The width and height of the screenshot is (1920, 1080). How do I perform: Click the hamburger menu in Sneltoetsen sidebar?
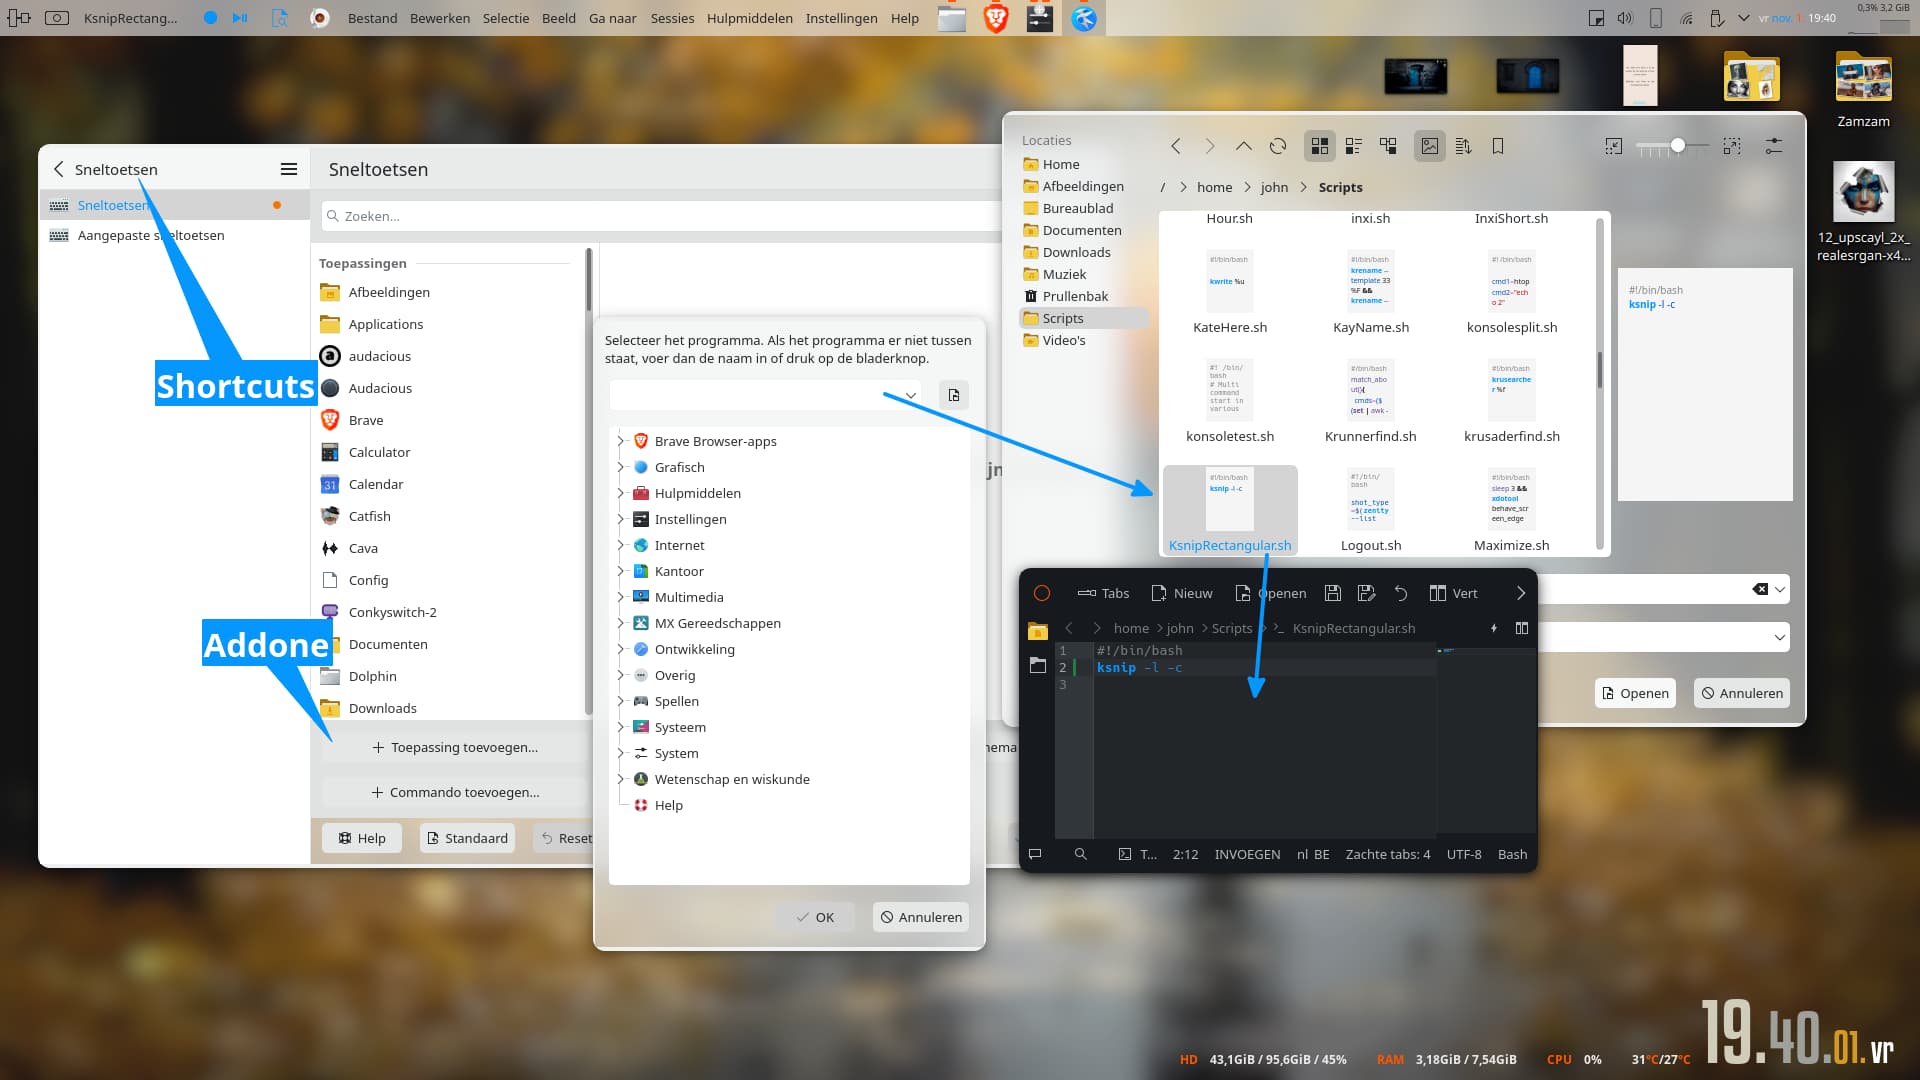coord(289,169)
